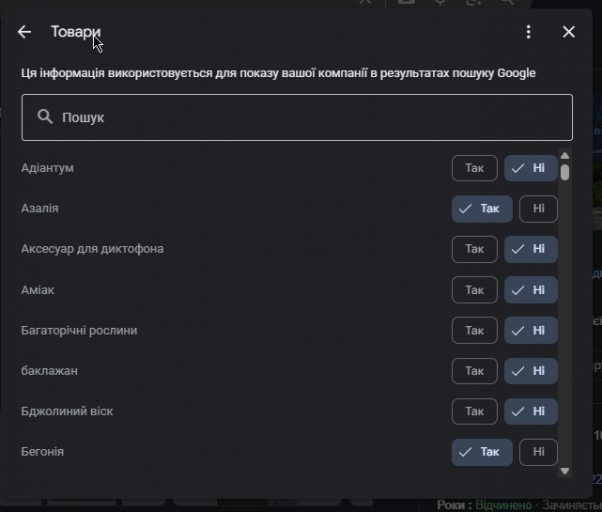Go back using the left arrow icon
Screen dimensions: 602x512
[x=24, y=32]
